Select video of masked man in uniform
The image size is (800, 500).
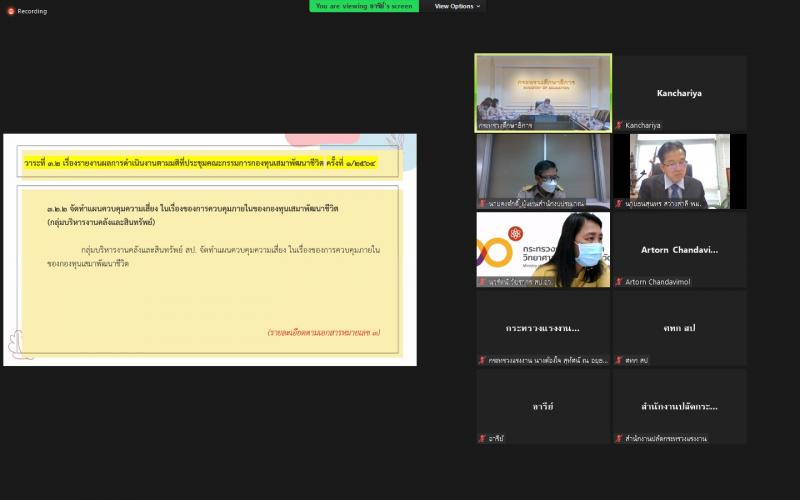pyautogui.click(x=543, y=171)
